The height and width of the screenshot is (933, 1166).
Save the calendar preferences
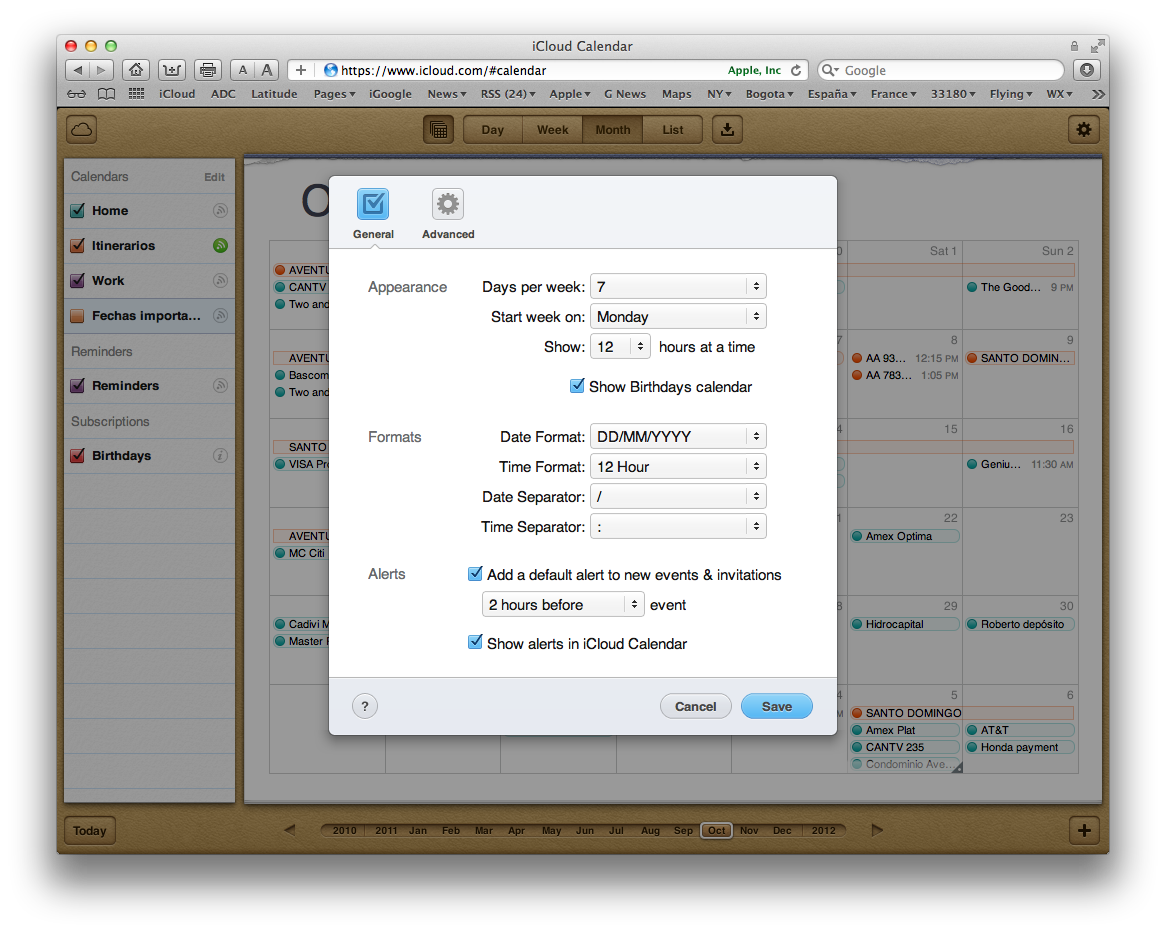[776, 706]
